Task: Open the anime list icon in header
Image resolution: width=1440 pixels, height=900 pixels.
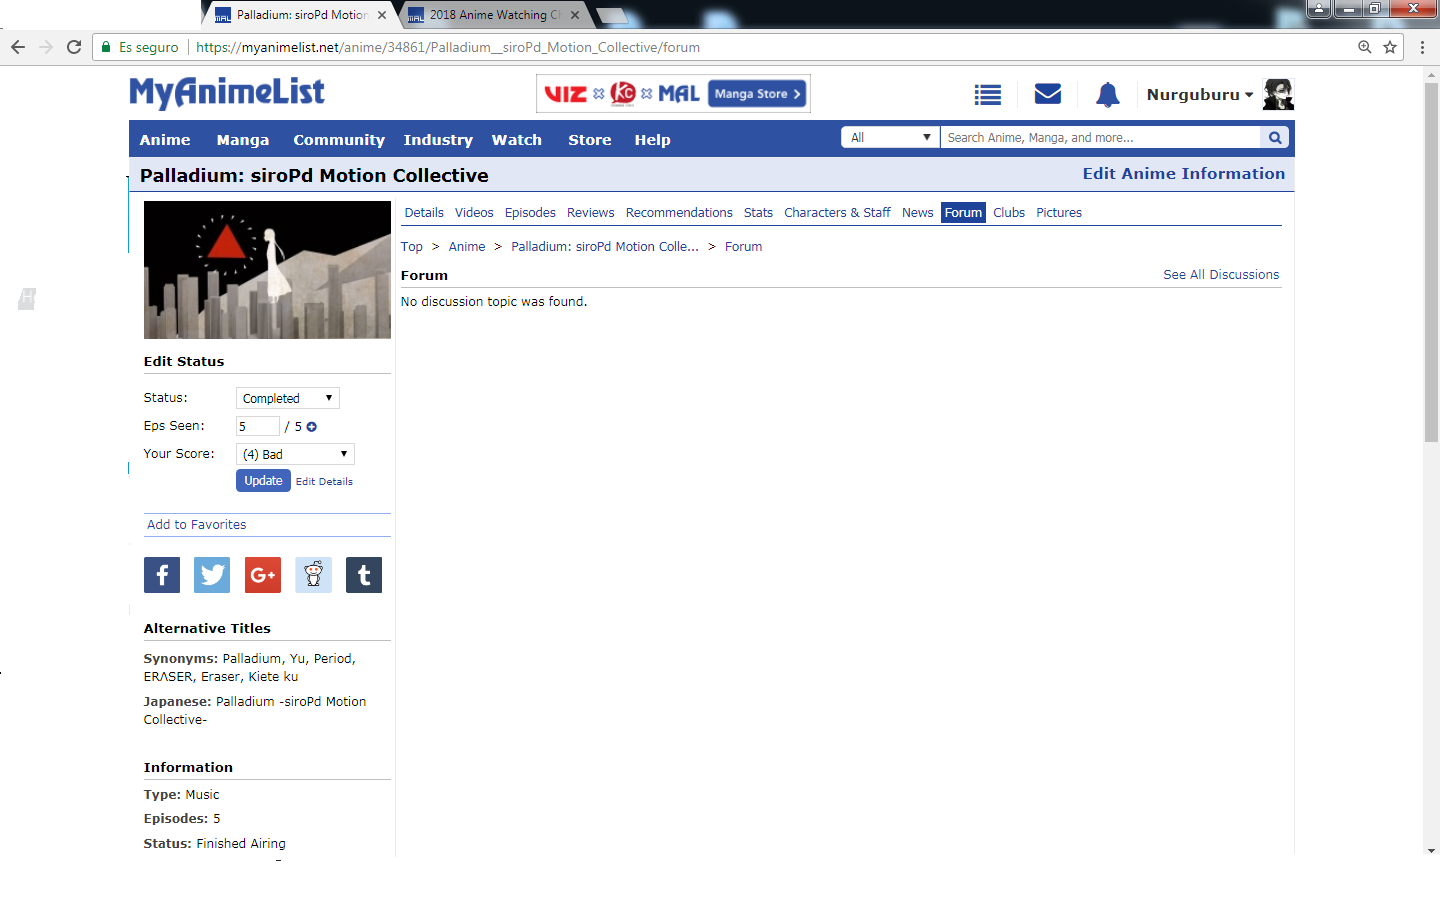Action: point(988,95)
